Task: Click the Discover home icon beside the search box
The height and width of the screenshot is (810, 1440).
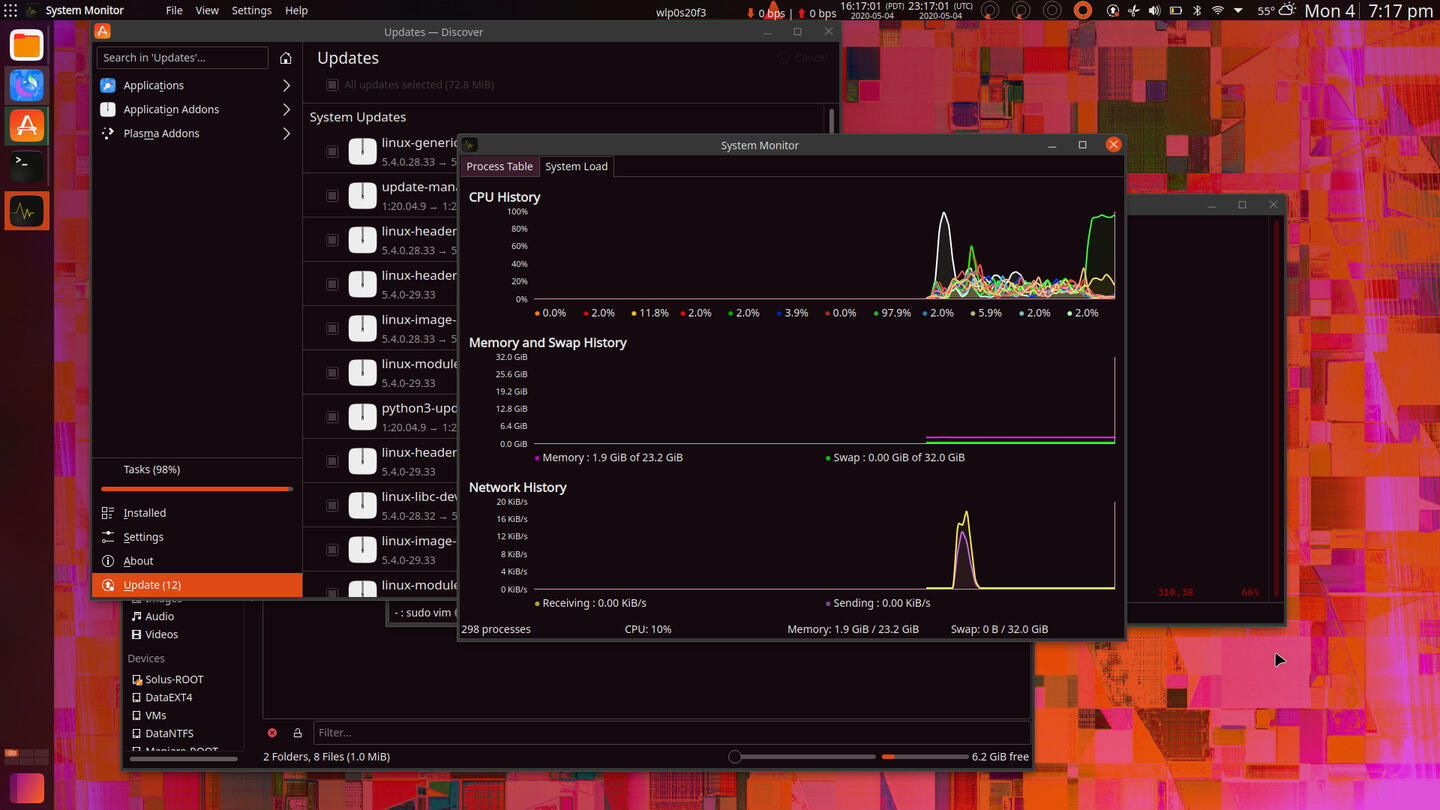Action: pos(286,58)
